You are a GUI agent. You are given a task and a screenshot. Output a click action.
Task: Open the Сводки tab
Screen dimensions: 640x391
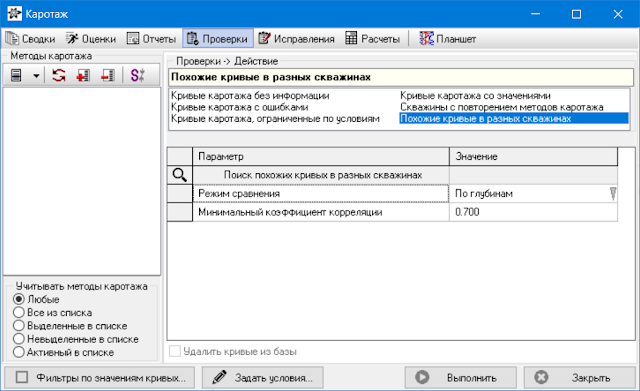click(30, 39)
